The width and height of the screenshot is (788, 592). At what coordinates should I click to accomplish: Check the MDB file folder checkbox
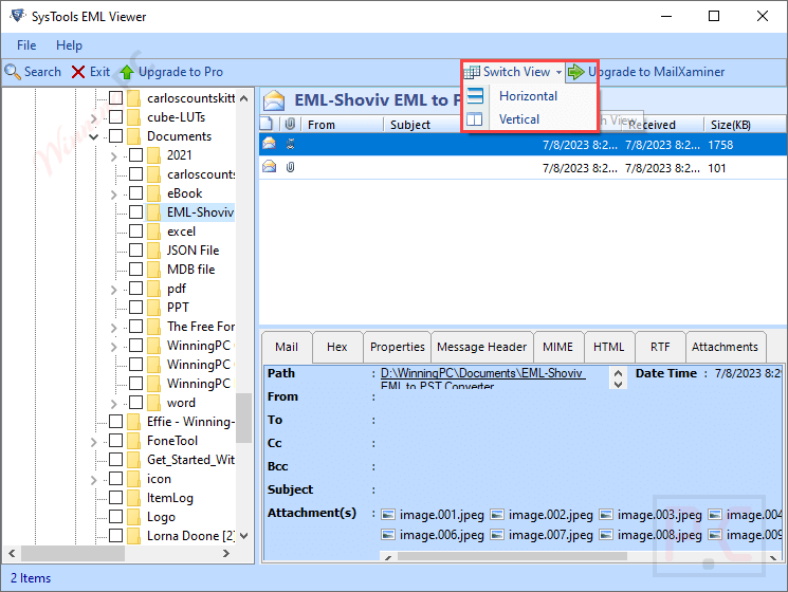pyautogui.click(x=136, y=269)
